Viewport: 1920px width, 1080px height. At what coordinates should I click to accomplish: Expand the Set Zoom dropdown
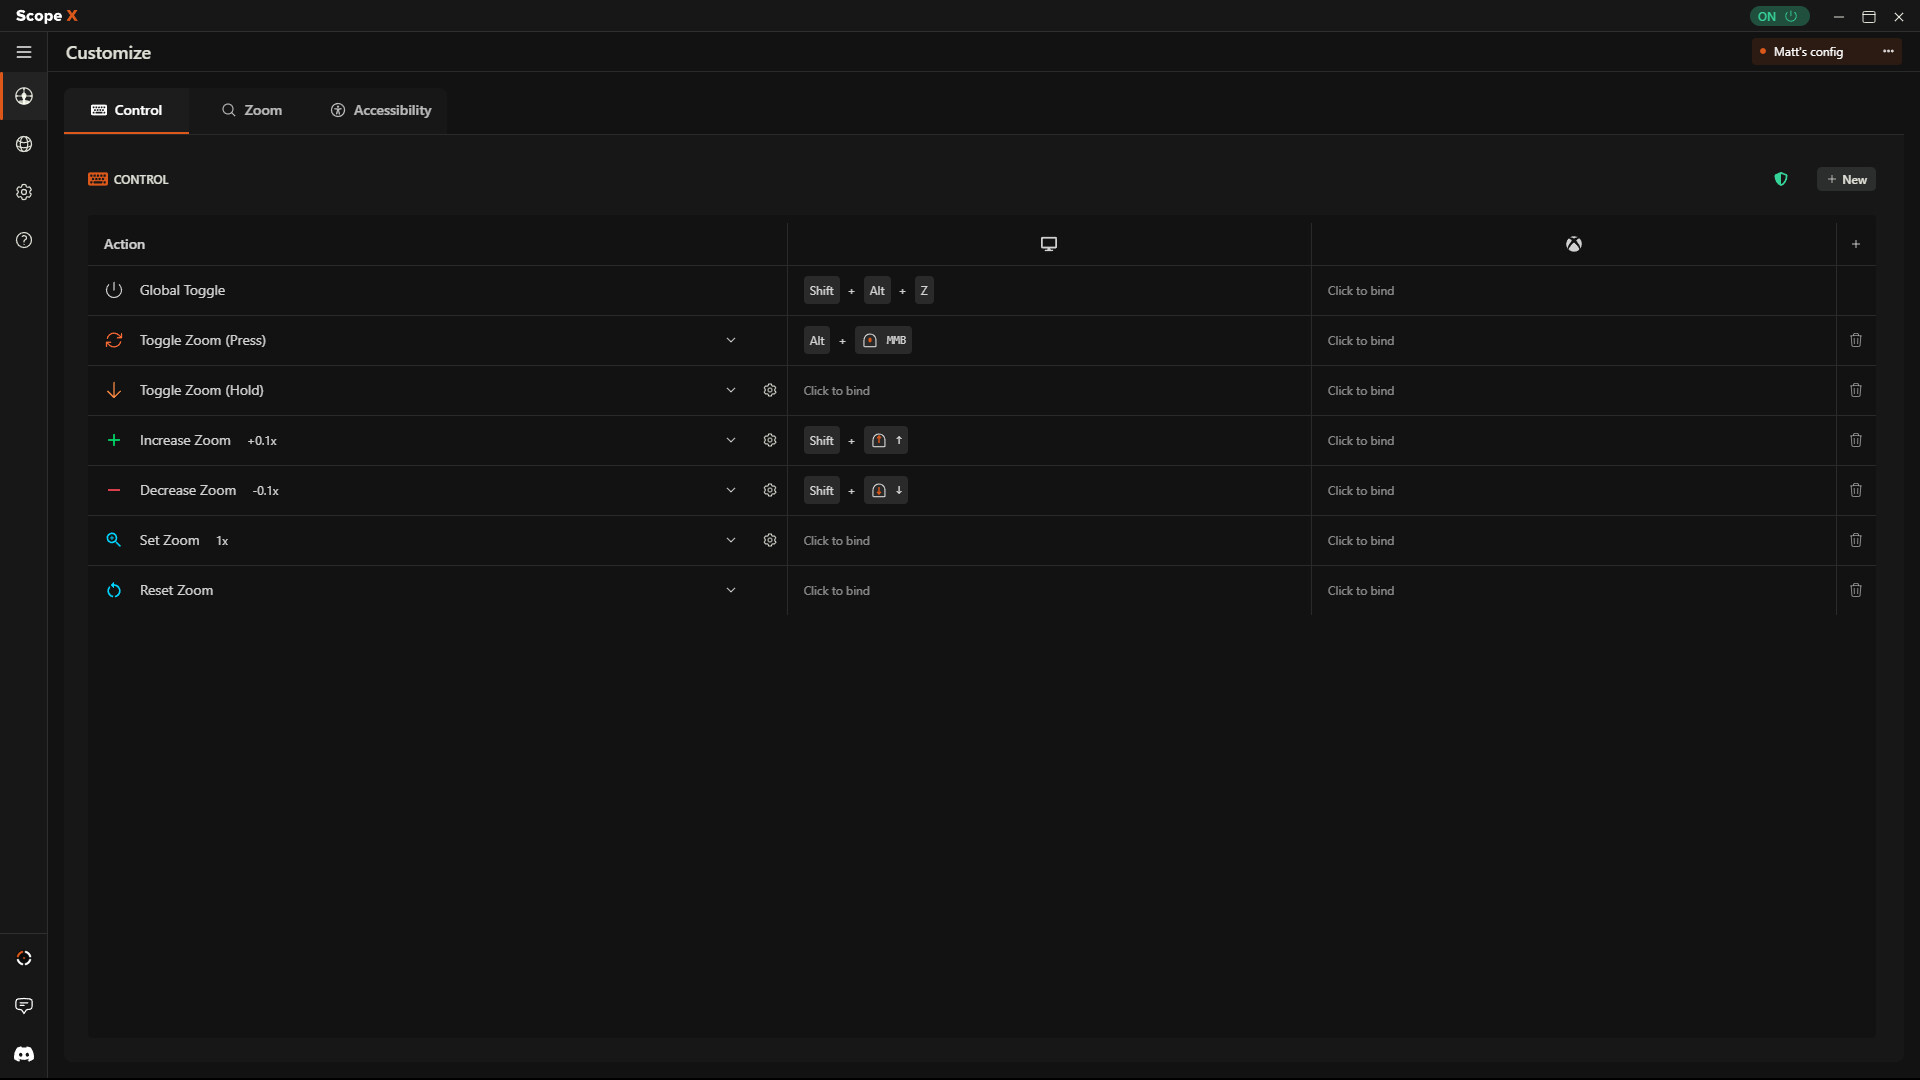pyautogui.click(x=731, y=540)
